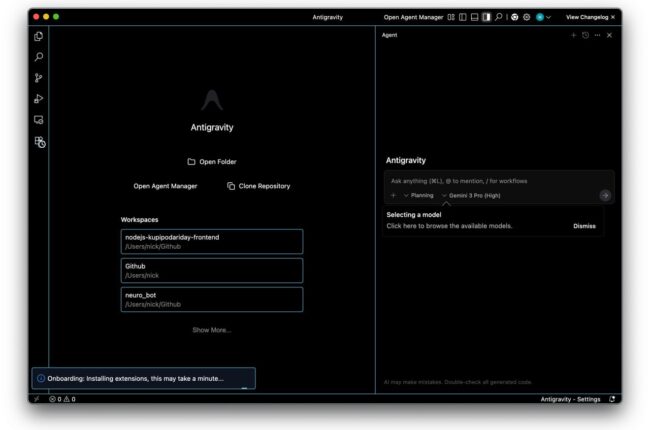Toggle the primary sidebar layout button
The height and width of the screenshot is (430, 650).
coord(463,17)
